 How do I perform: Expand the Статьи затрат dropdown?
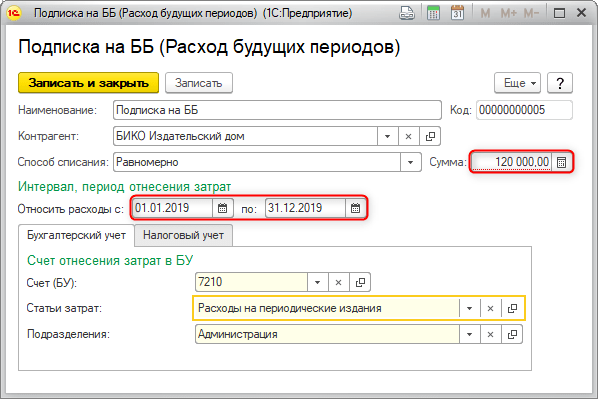pyautogui.click(x=469, y=308)
